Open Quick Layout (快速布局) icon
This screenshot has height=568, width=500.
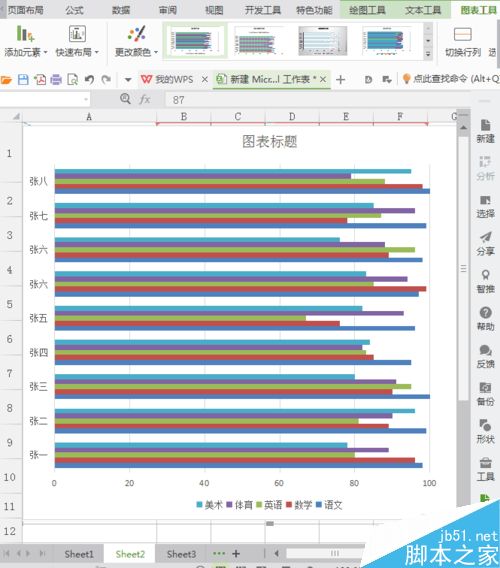pyautogui.click(x=77, y=34)
